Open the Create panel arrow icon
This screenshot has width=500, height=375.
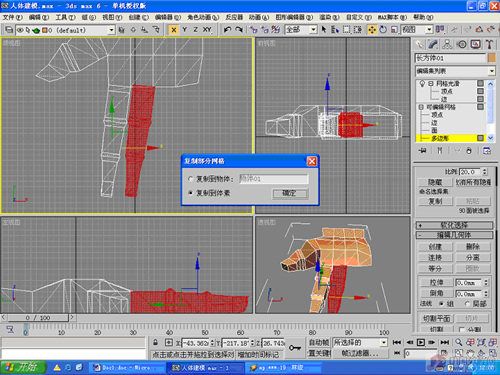coord(419,44)
